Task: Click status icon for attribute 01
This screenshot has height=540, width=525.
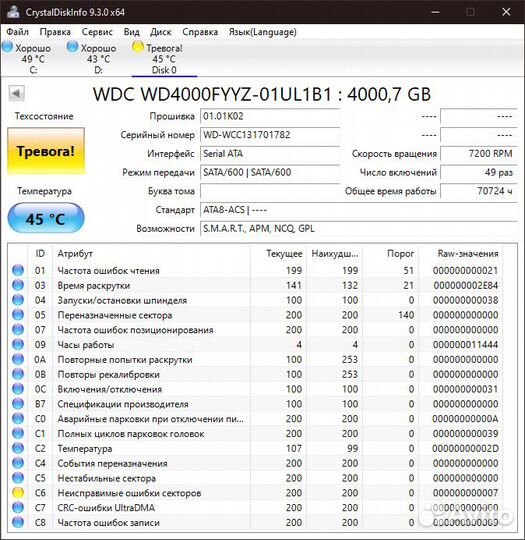Action: [x=18, y=270]
